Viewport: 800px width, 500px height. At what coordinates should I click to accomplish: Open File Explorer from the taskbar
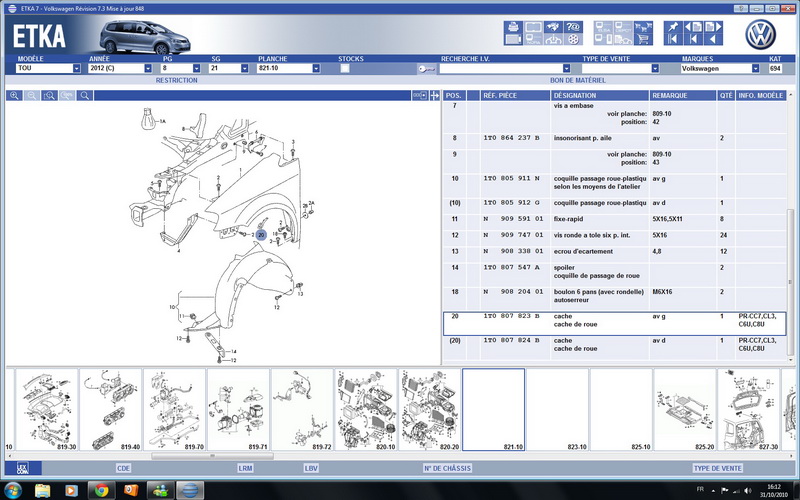pos(42,491)
